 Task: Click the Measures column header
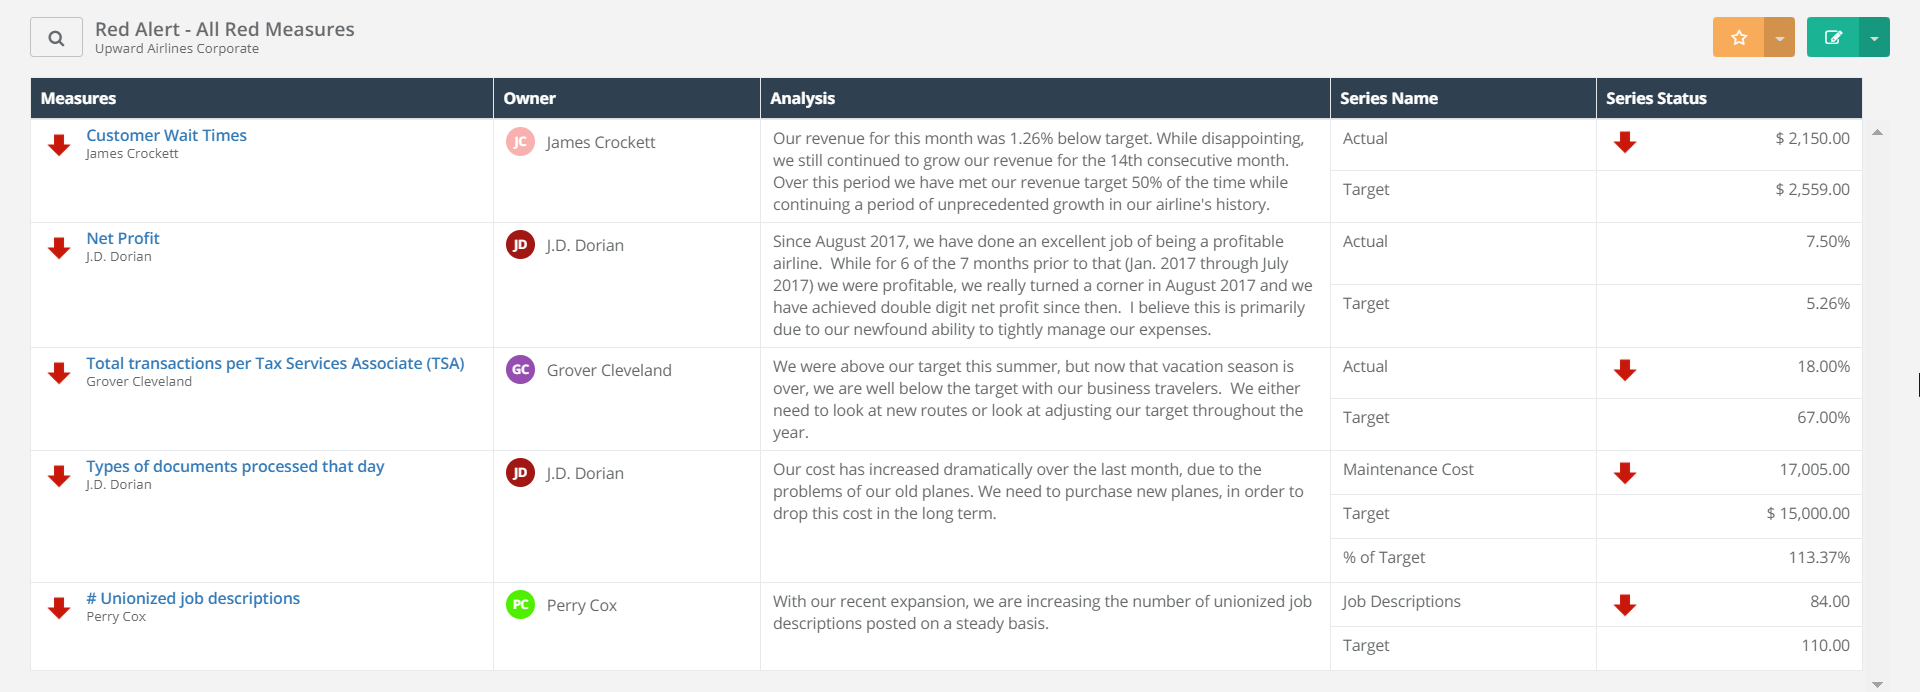click(x=78, y=98)
